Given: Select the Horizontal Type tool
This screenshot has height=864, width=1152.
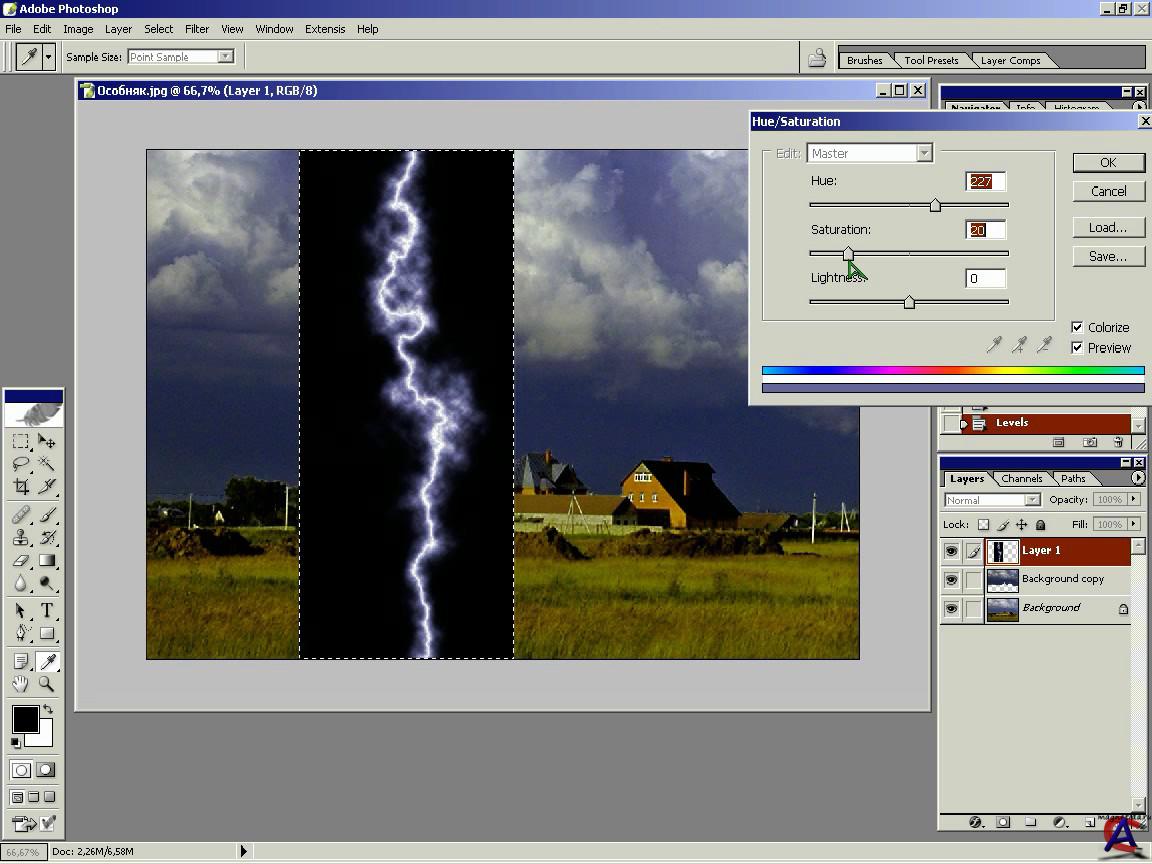Looking at the screenshot, I should coord(46,610).
